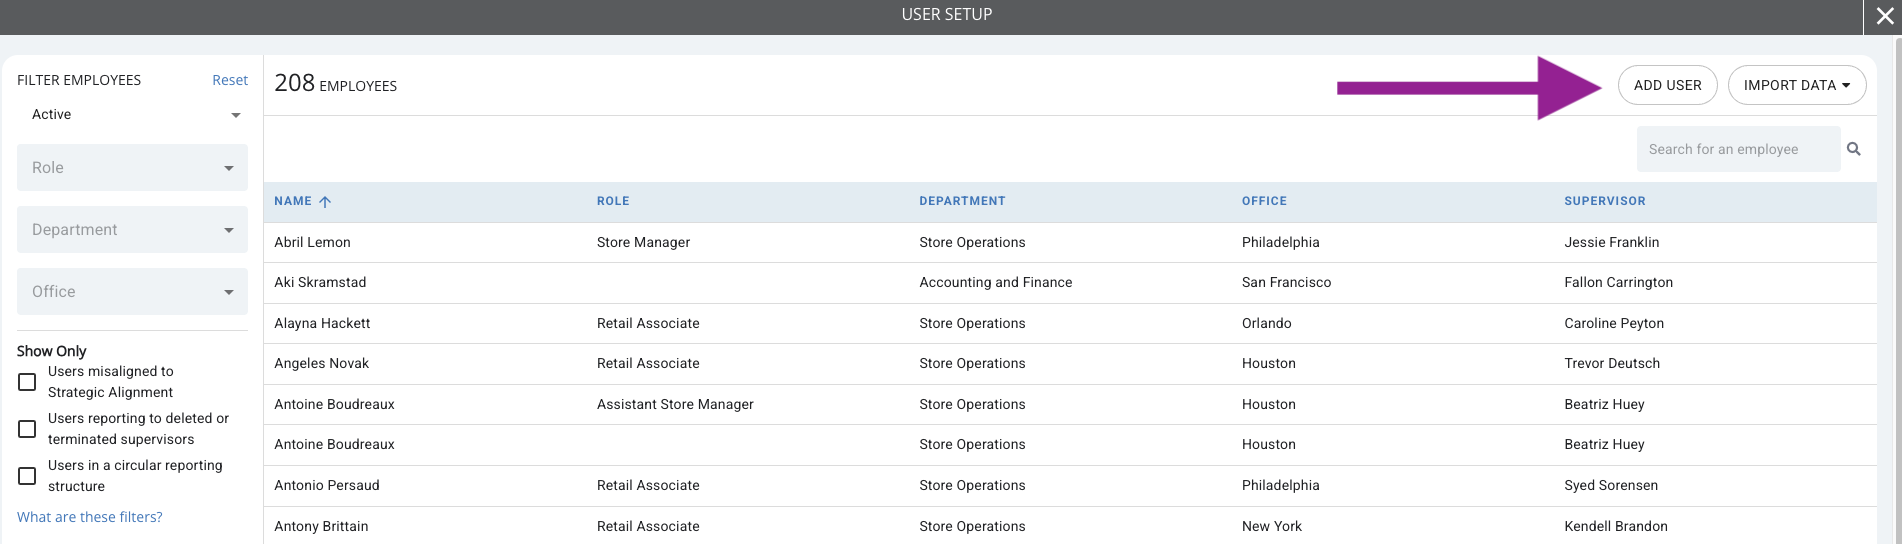Open the Office filter dropdown
The image size is (1902, 544).
132,292
